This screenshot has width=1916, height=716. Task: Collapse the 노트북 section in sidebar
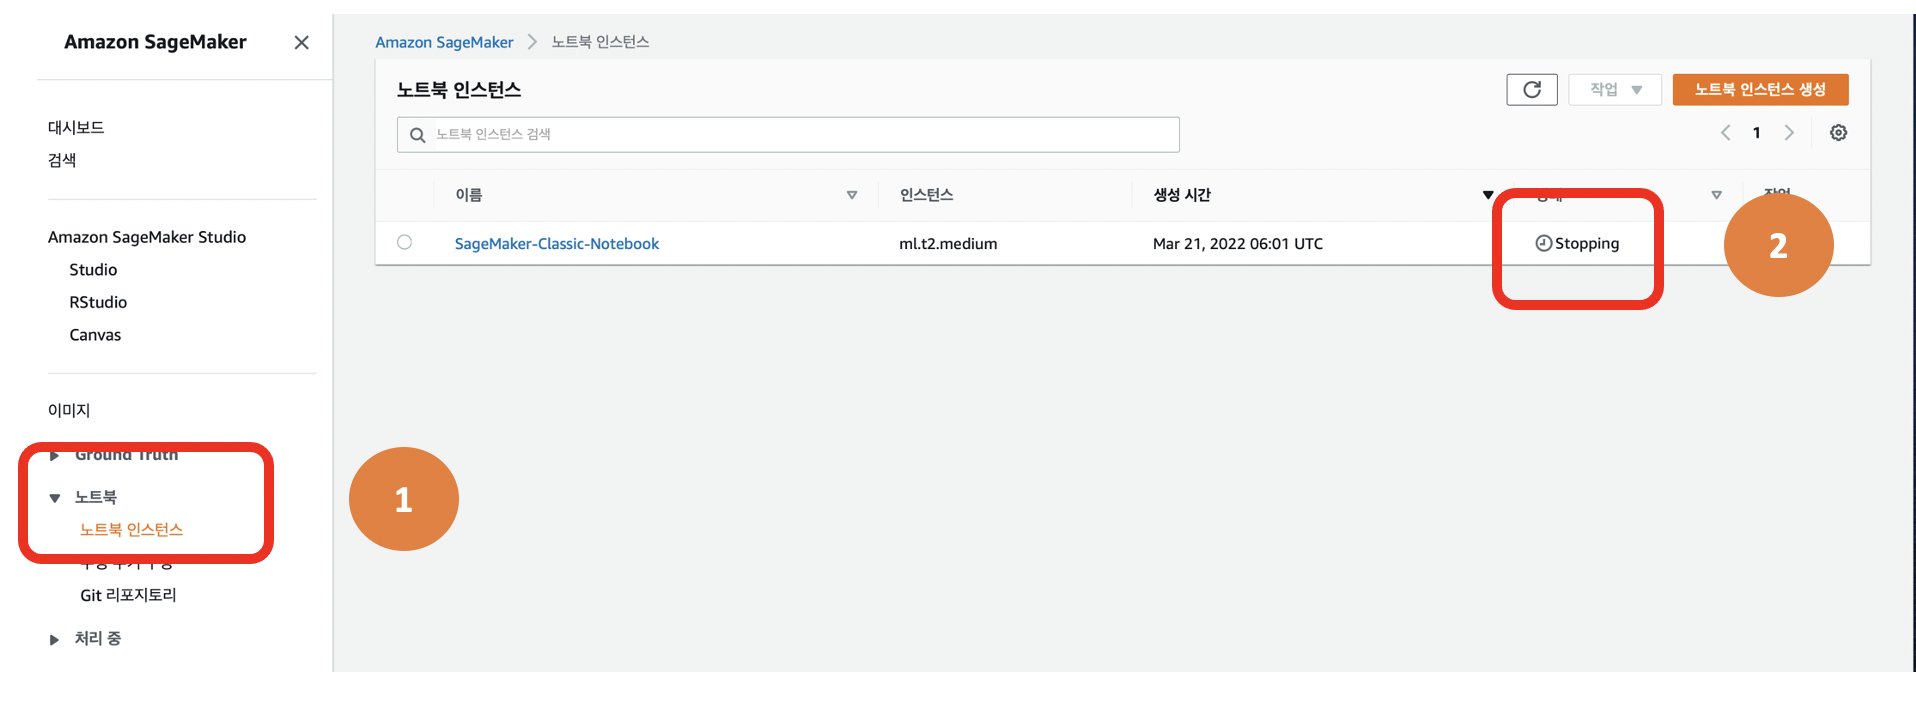tap(55, 498)
